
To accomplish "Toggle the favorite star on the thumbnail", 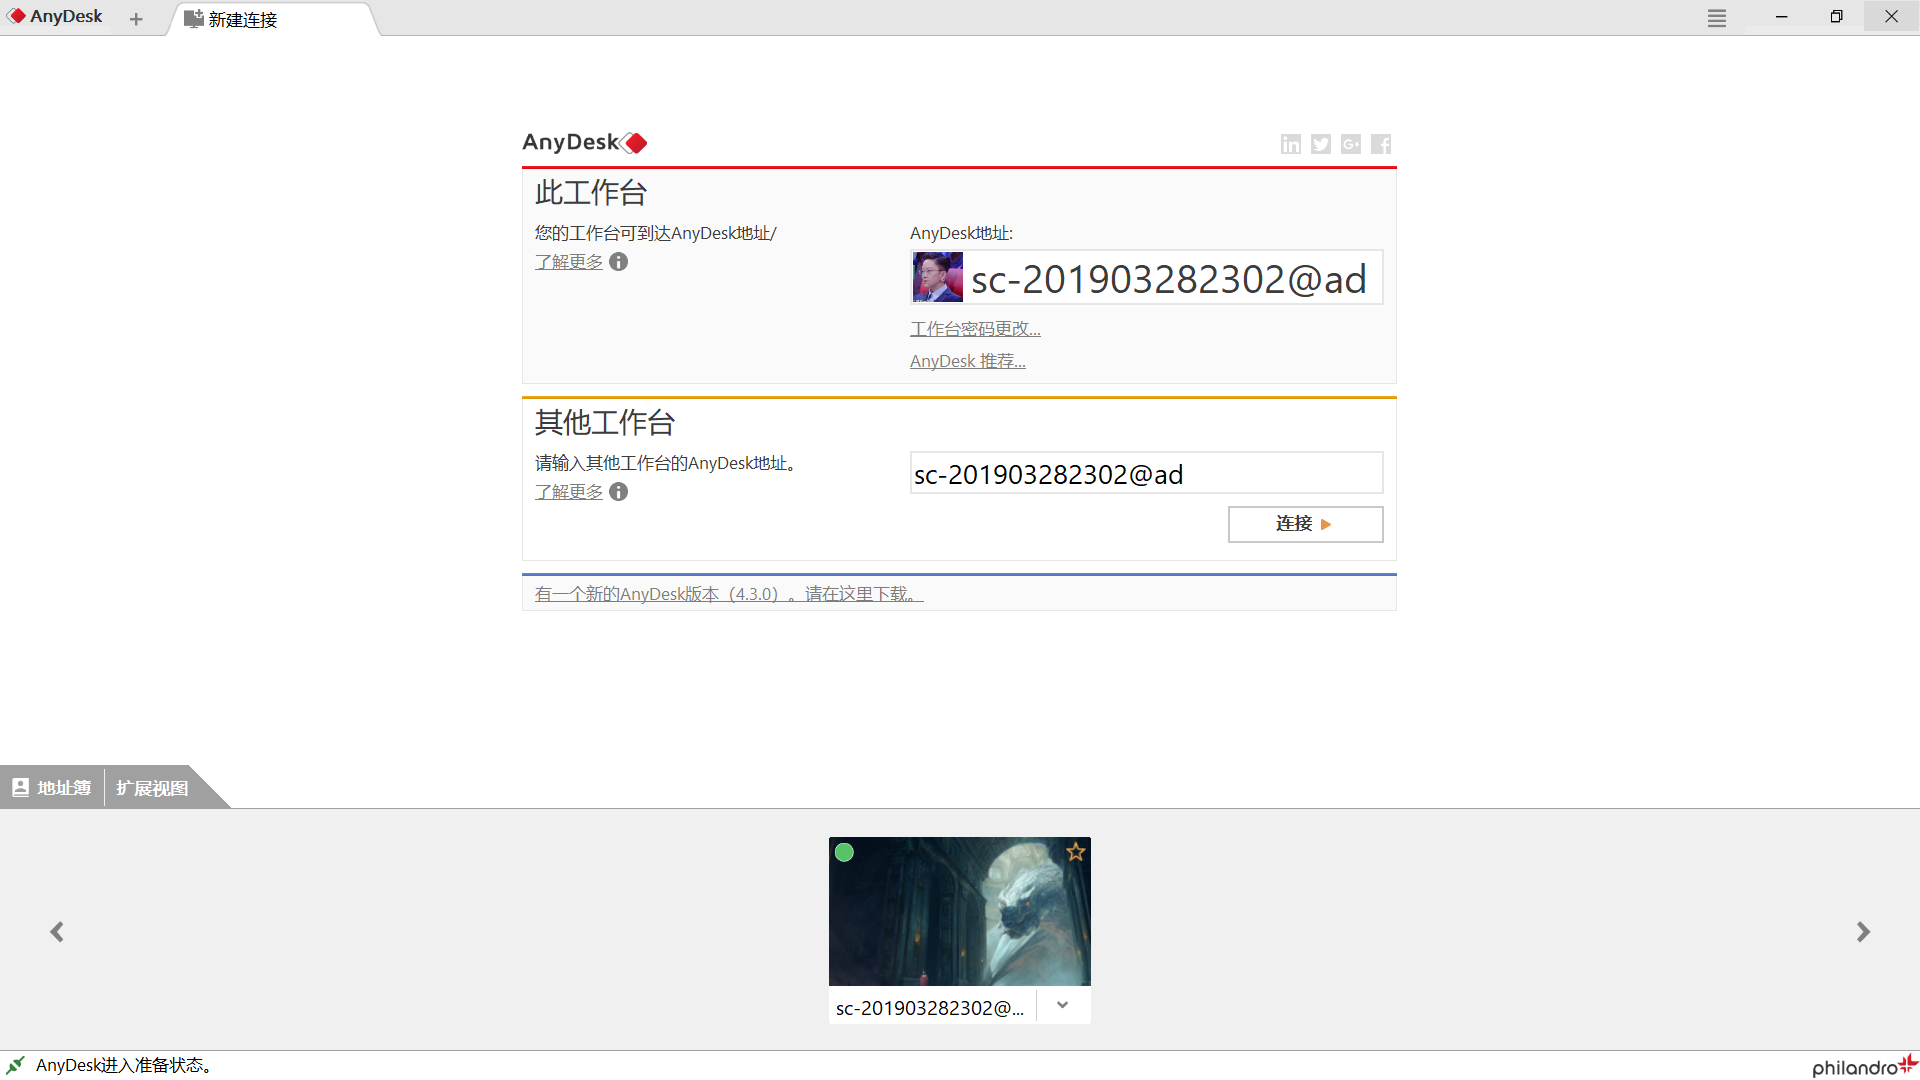I will point(1076,852).
